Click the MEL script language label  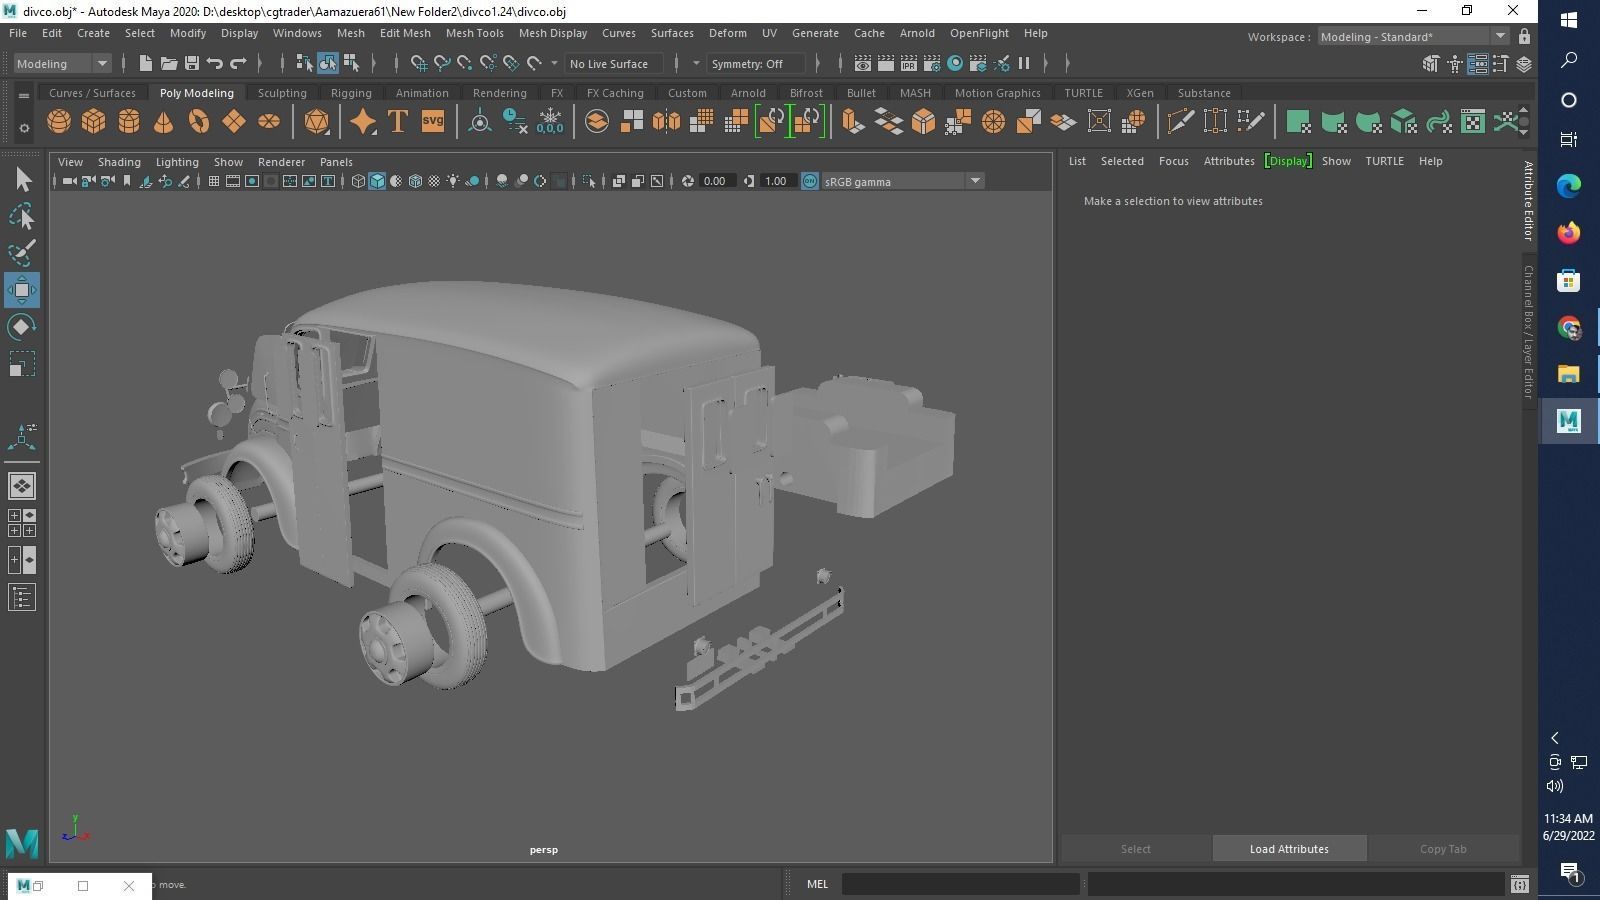click(817, 884)
